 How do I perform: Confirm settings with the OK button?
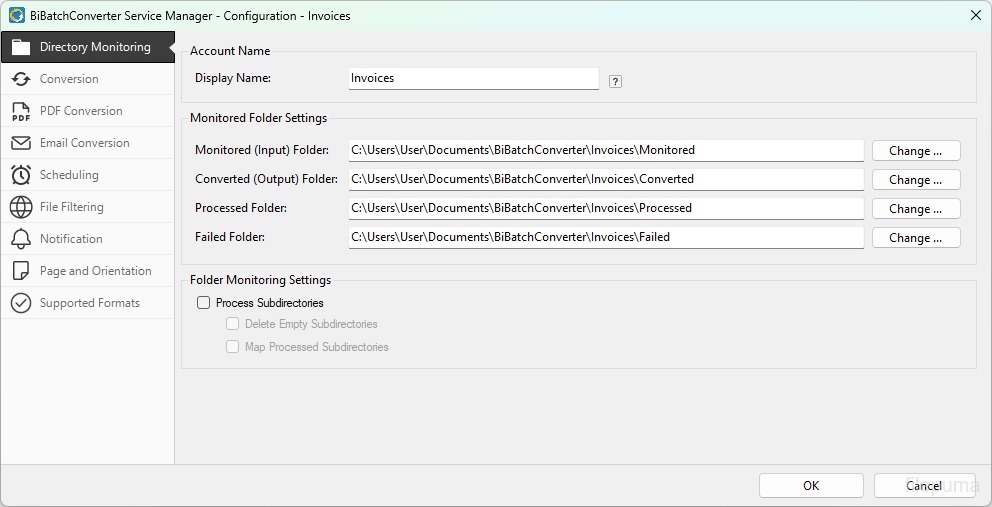[810, 485]
